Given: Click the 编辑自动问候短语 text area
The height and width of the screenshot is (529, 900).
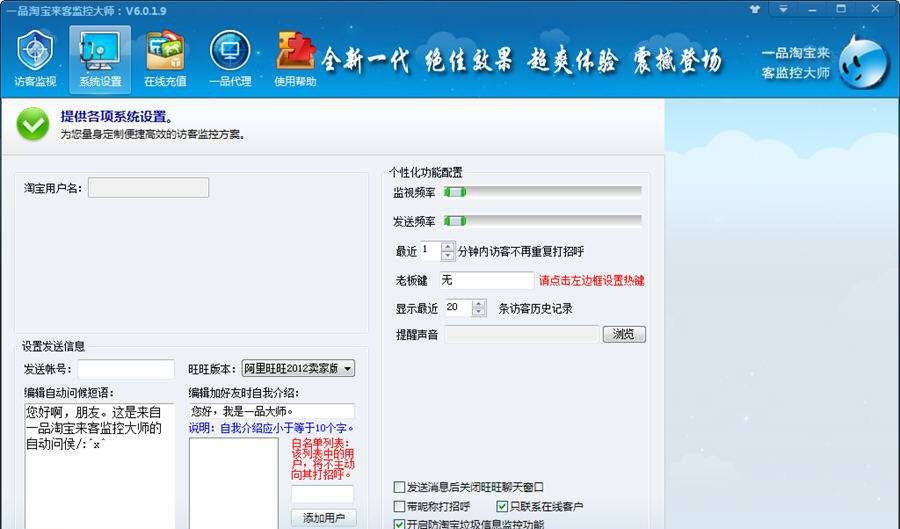Looking at the screenshot, I should click(99, 465).
